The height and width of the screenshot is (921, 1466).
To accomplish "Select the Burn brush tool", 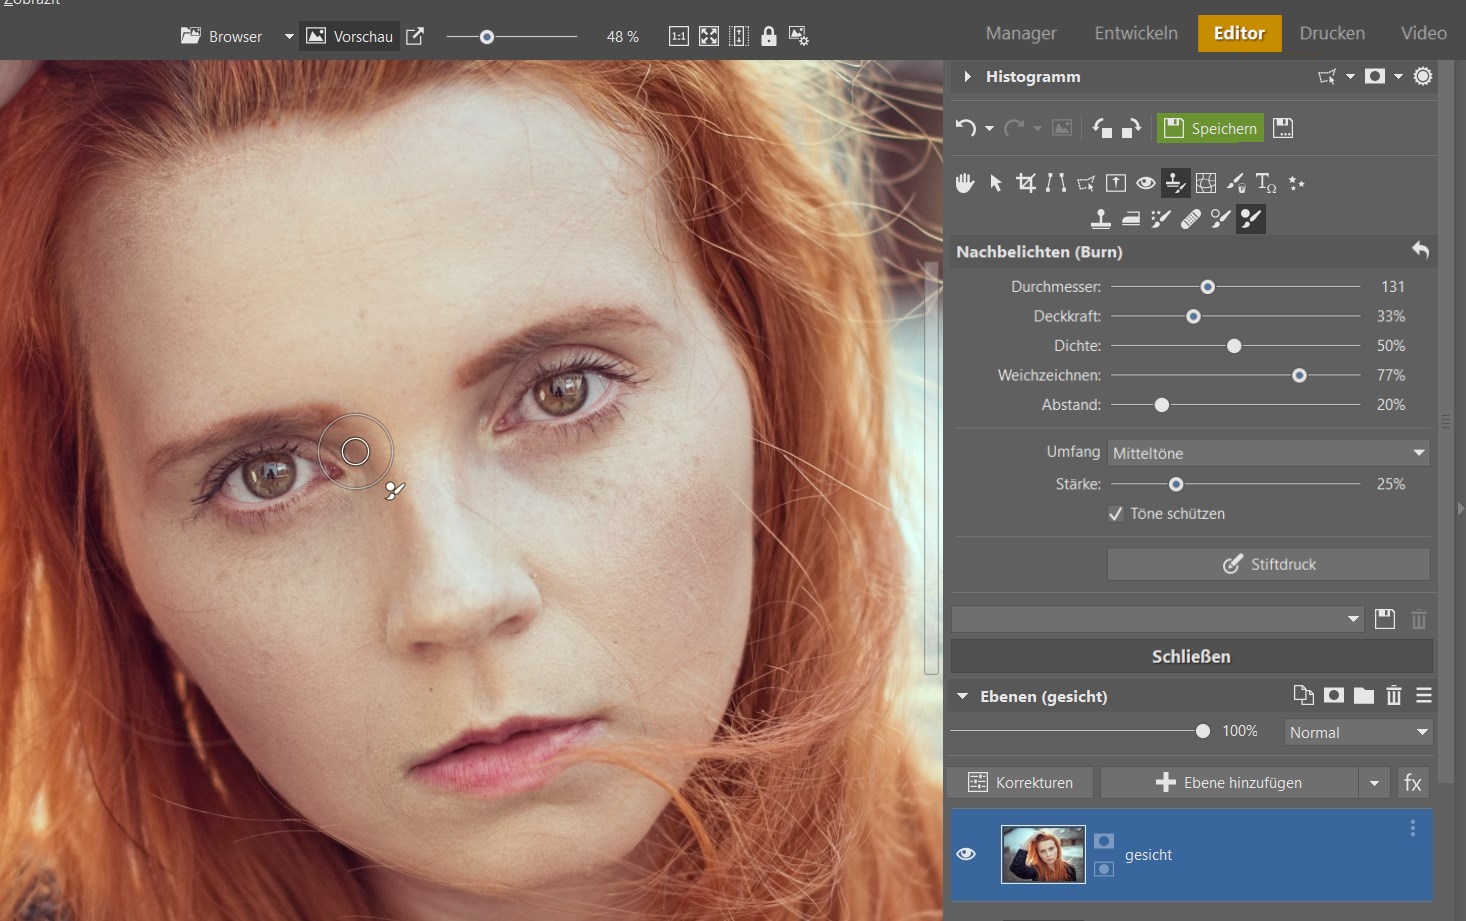I will click(x=1251, y=218).
